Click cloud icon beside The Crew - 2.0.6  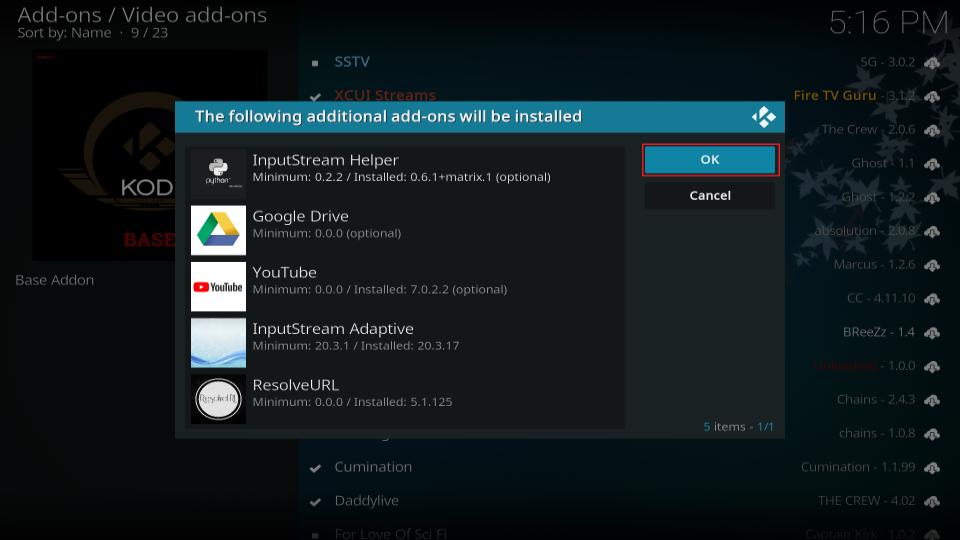932,130
